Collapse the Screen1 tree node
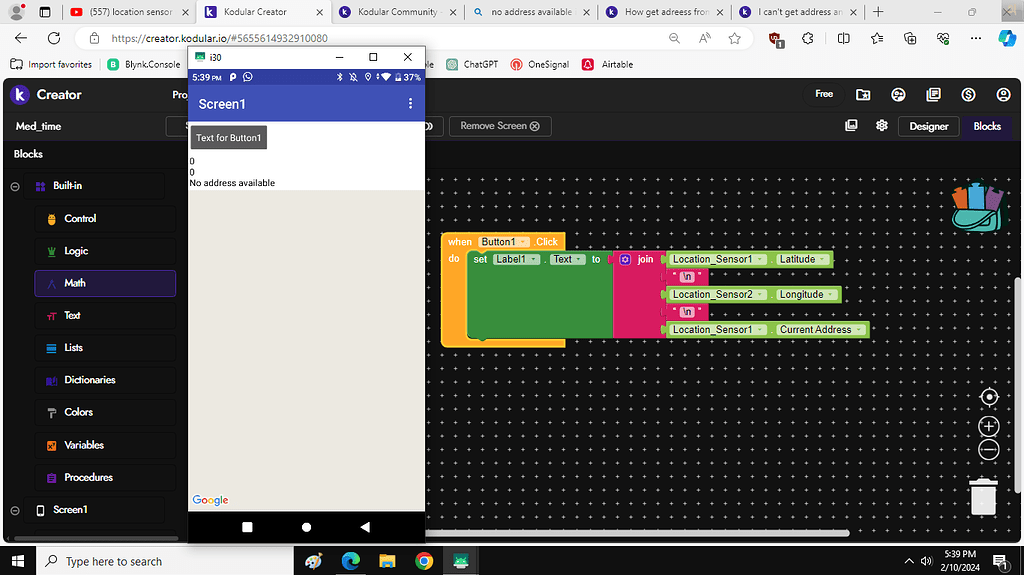Screen dimensions: 1024x575 click(15, 510)
